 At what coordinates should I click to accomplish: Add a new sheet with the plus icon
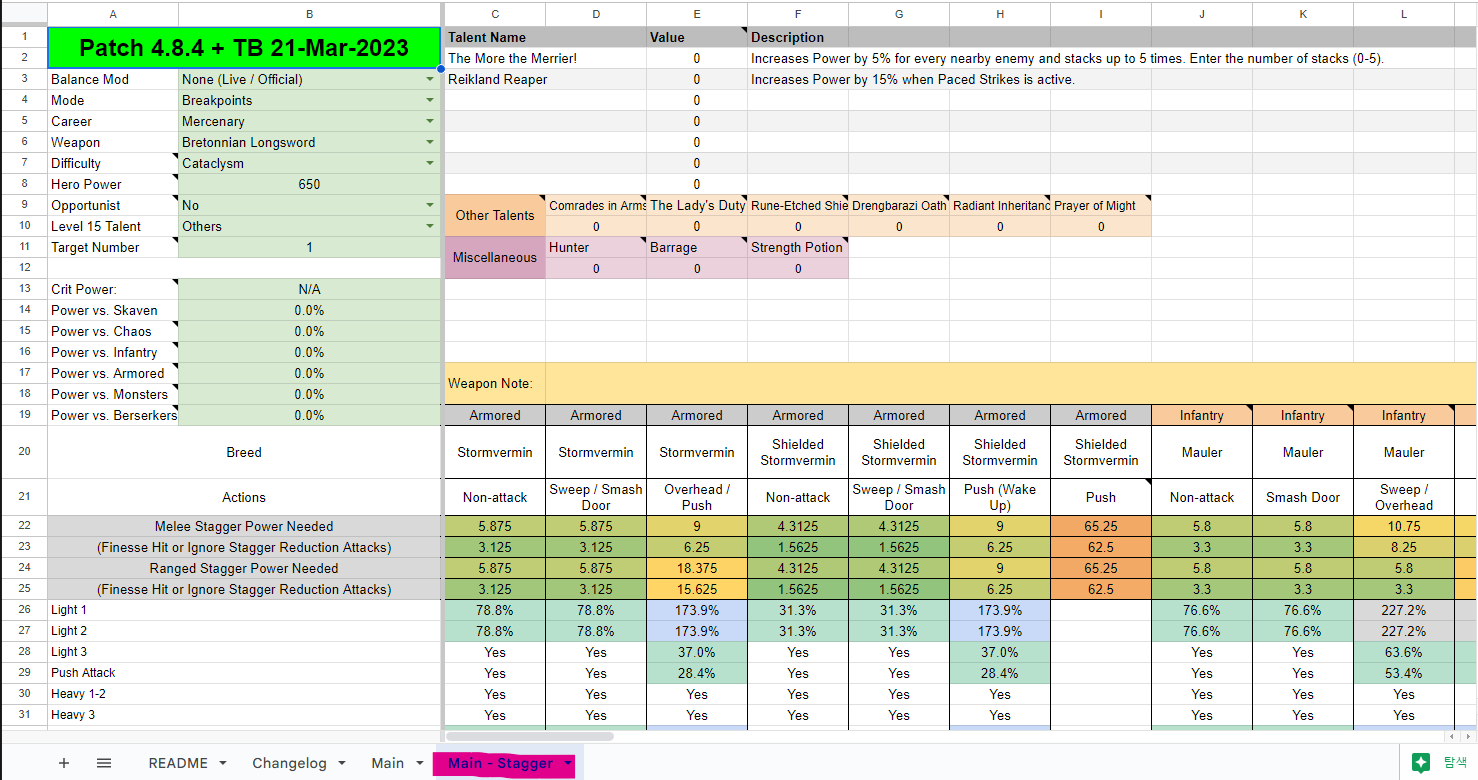tap(64, 763)
